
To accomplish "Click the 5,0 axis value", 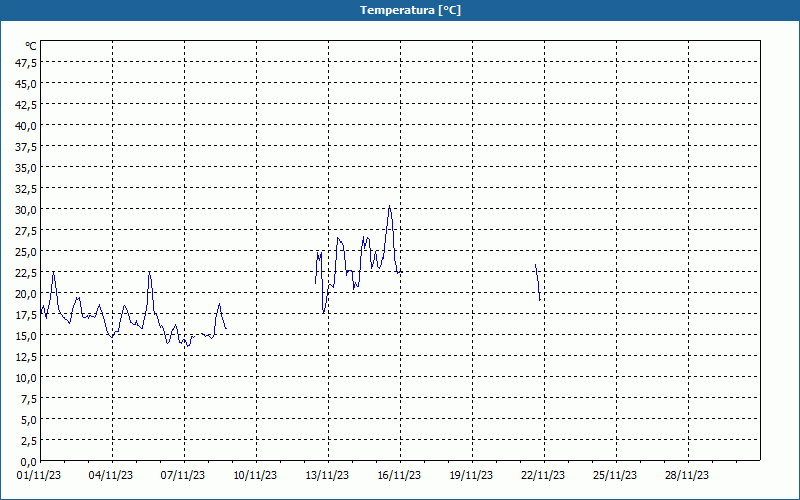I will (29, 420).
